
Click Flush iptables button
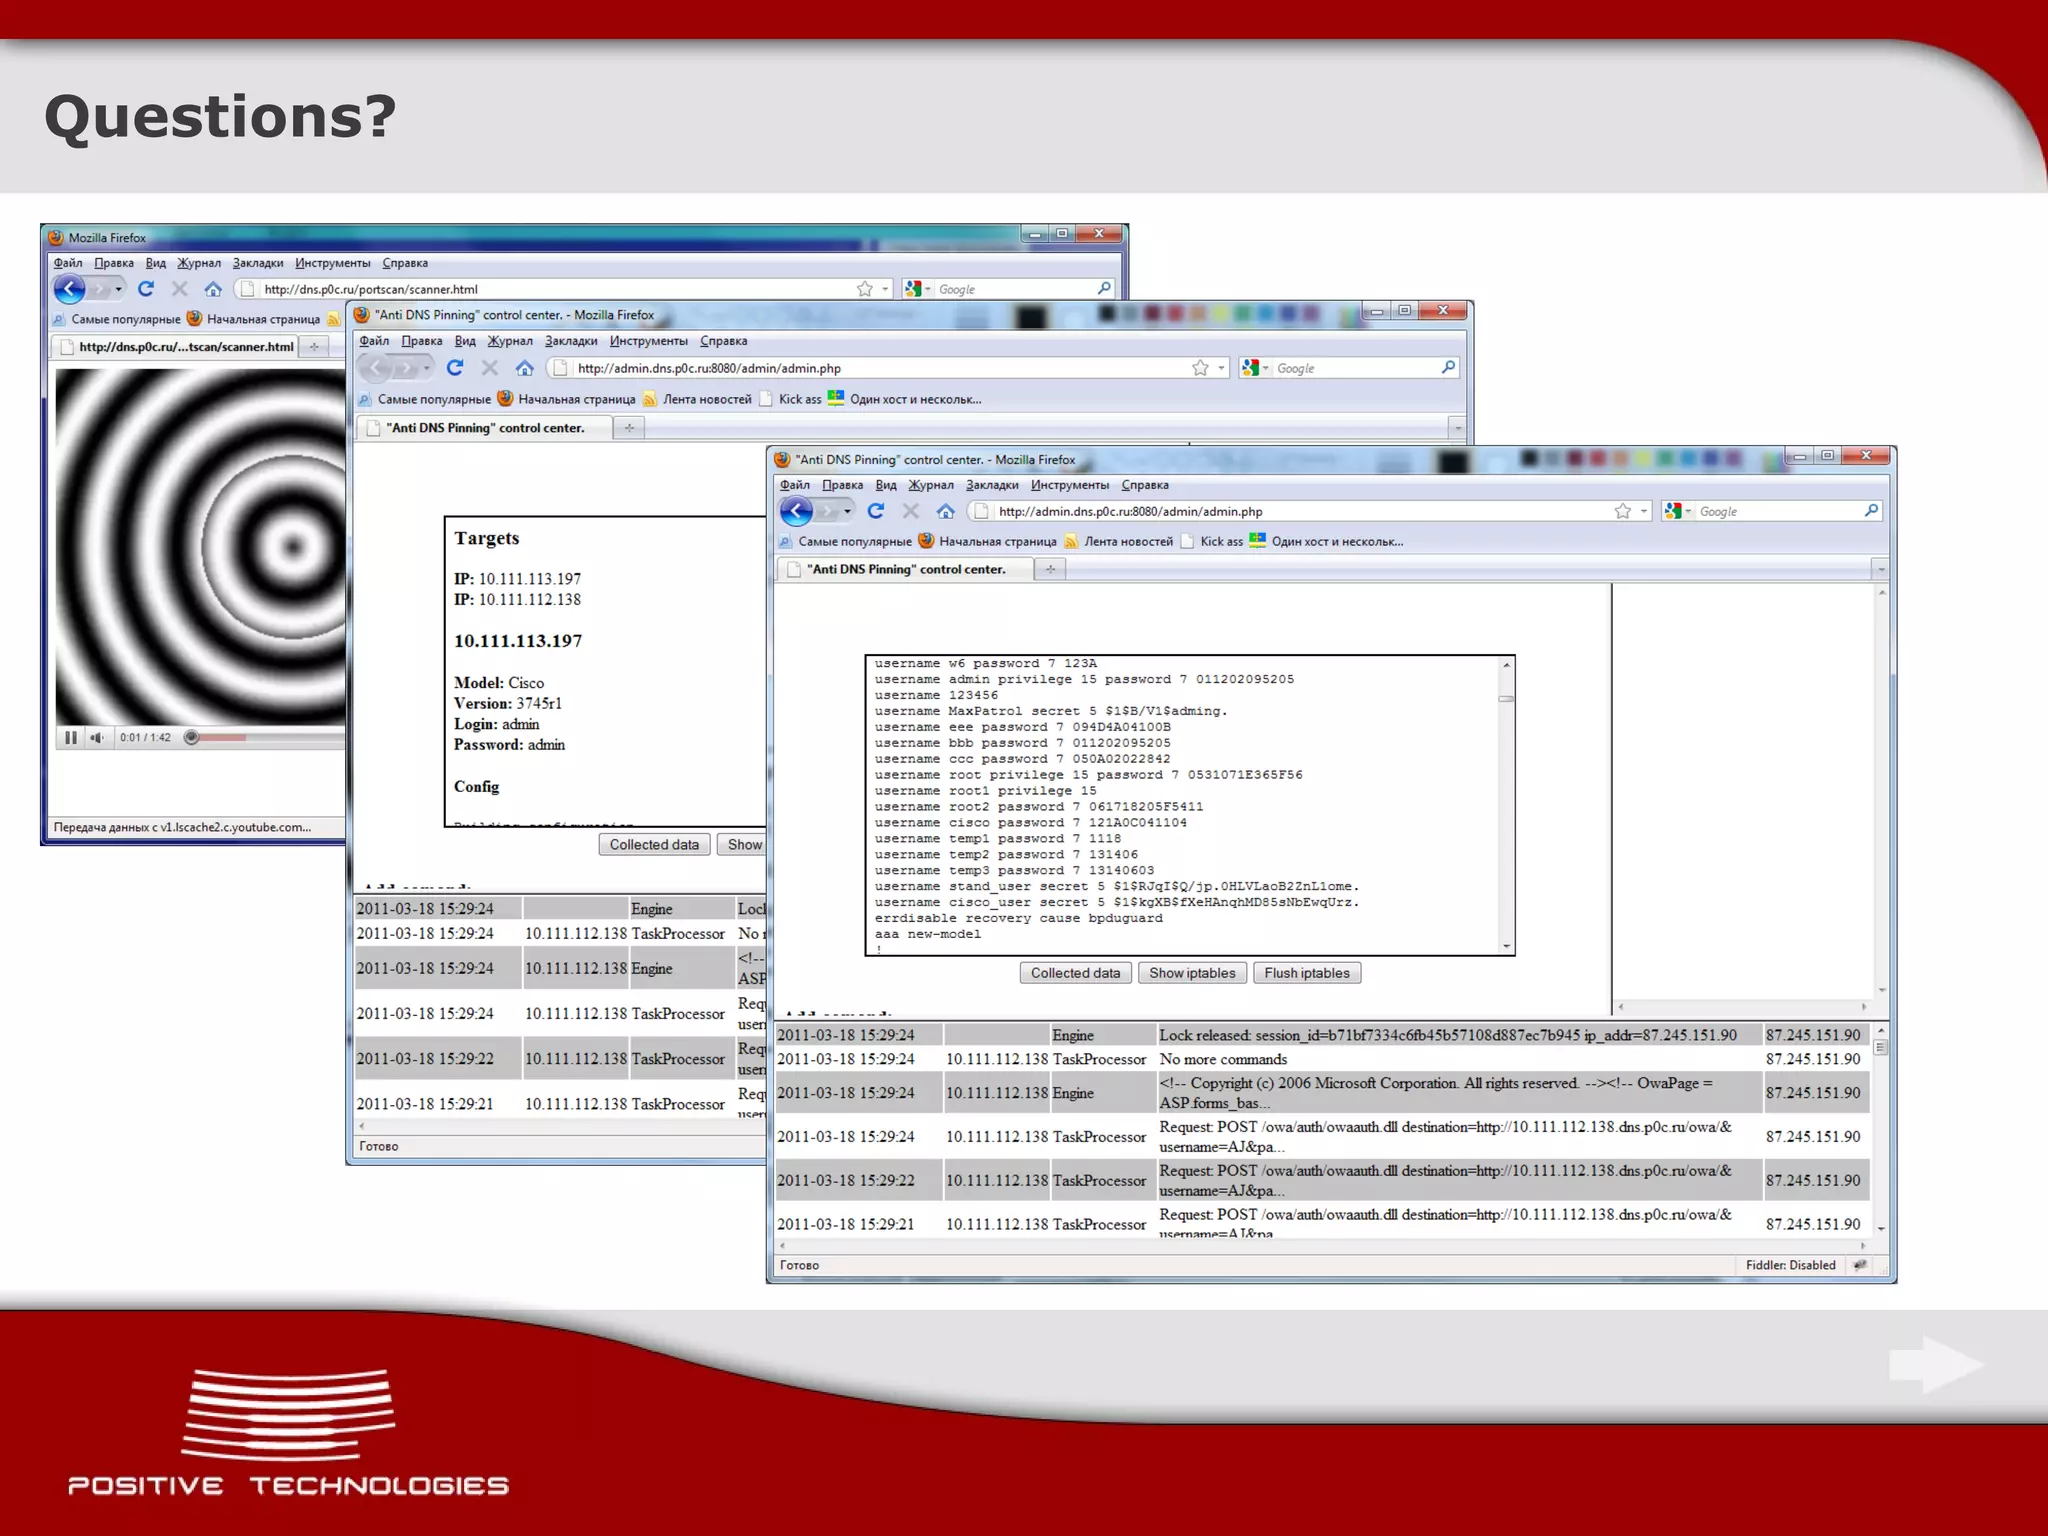(1306, 973)
